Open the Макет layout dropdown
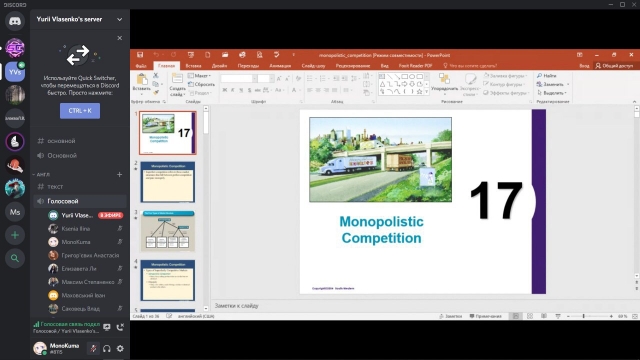Viewport: 640px width, 360px height. (199, 76)
